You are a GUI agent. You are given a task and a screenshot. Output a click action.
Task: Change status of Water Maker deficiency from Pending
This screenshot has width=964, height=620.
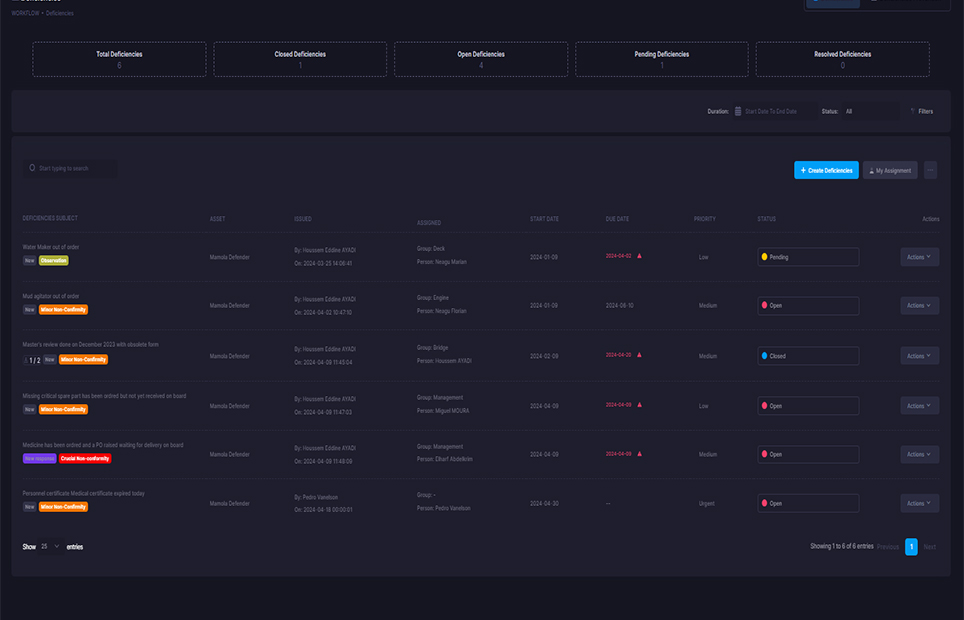tap(806, 256)
